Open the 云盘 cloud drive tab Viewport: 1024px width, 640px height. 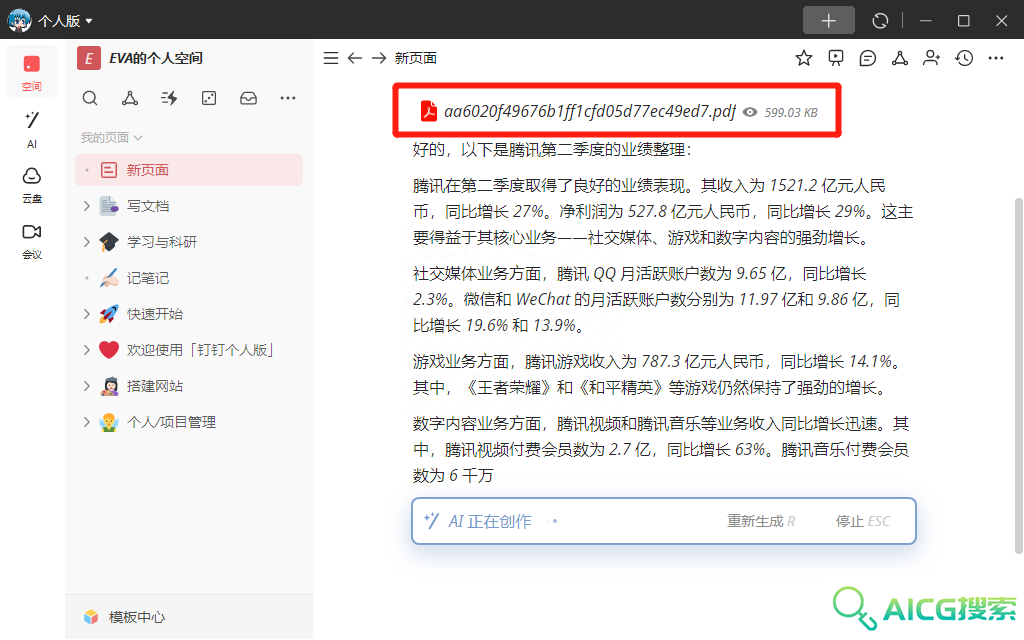pos(31,185)
